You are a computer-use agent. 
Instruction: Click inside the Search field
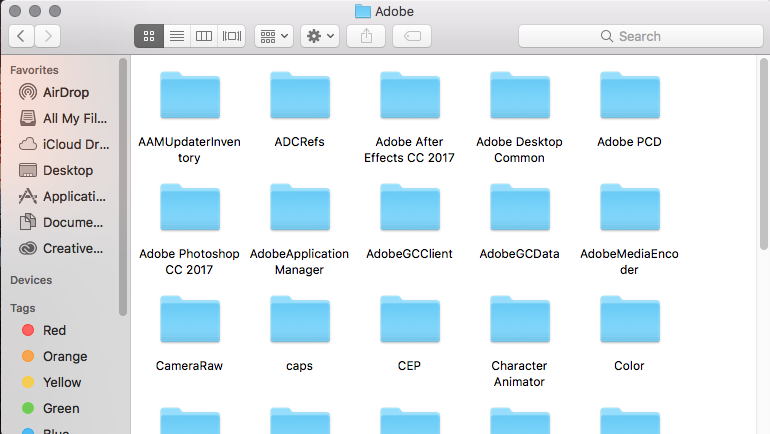tap(641, 36)
